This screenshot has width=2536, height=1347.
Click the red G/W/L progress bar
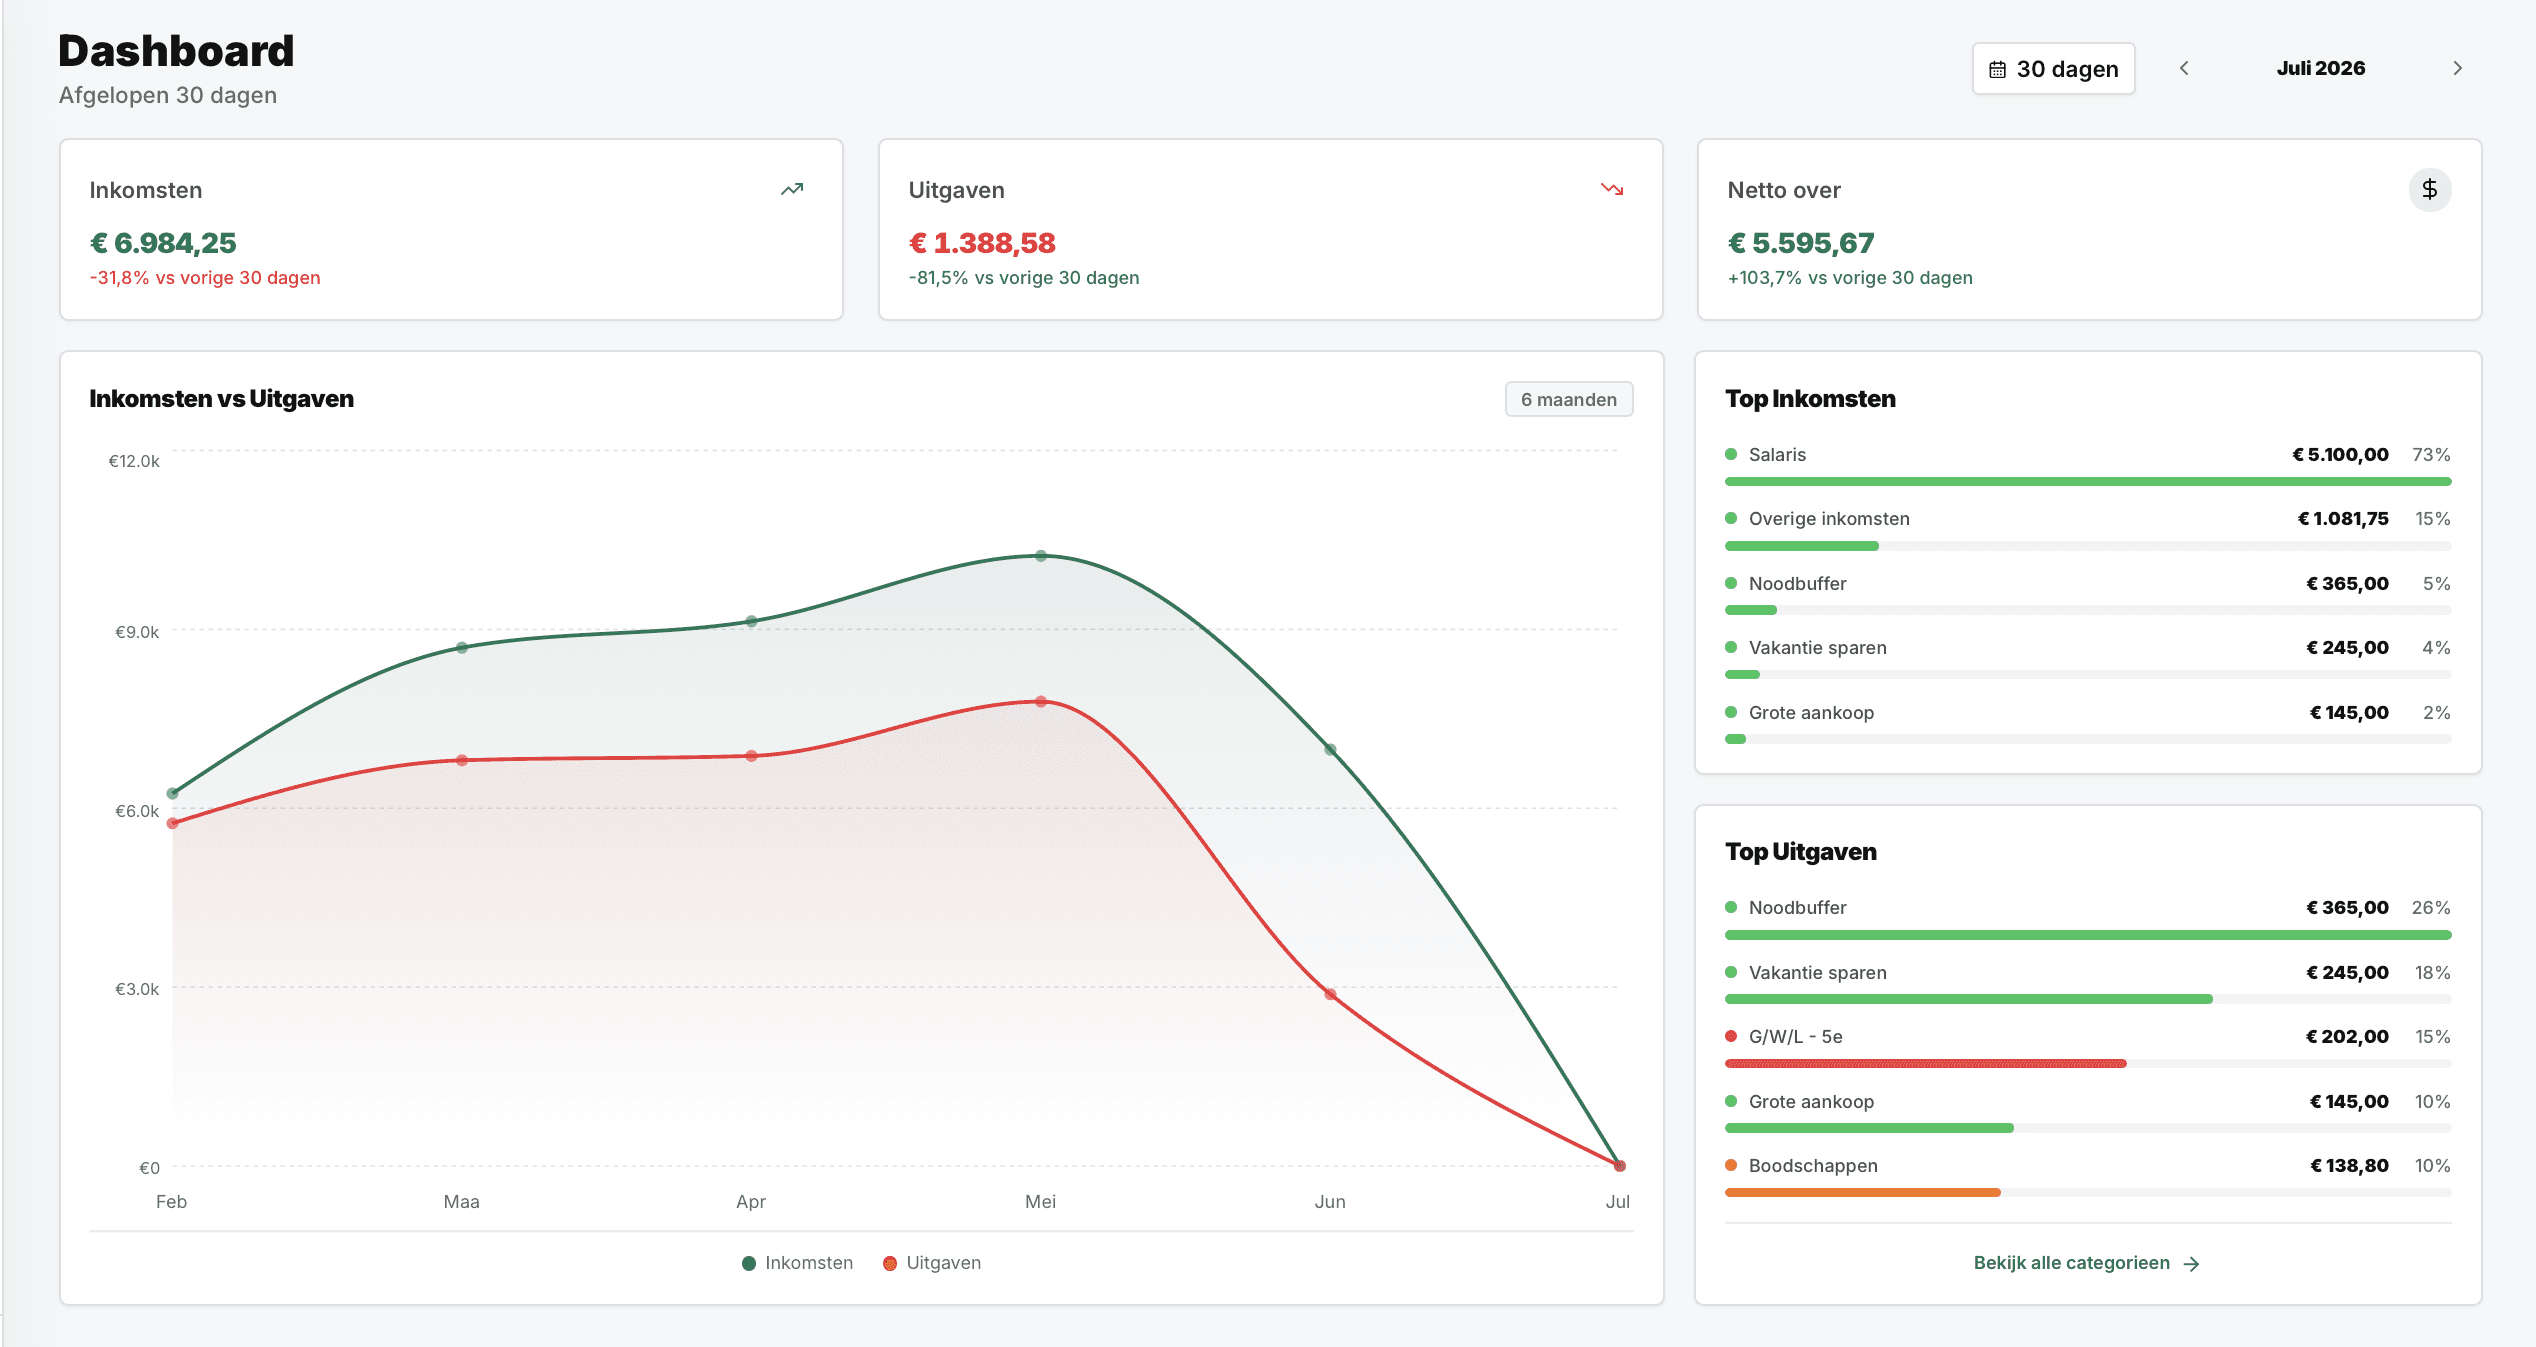point(1926,1064)
